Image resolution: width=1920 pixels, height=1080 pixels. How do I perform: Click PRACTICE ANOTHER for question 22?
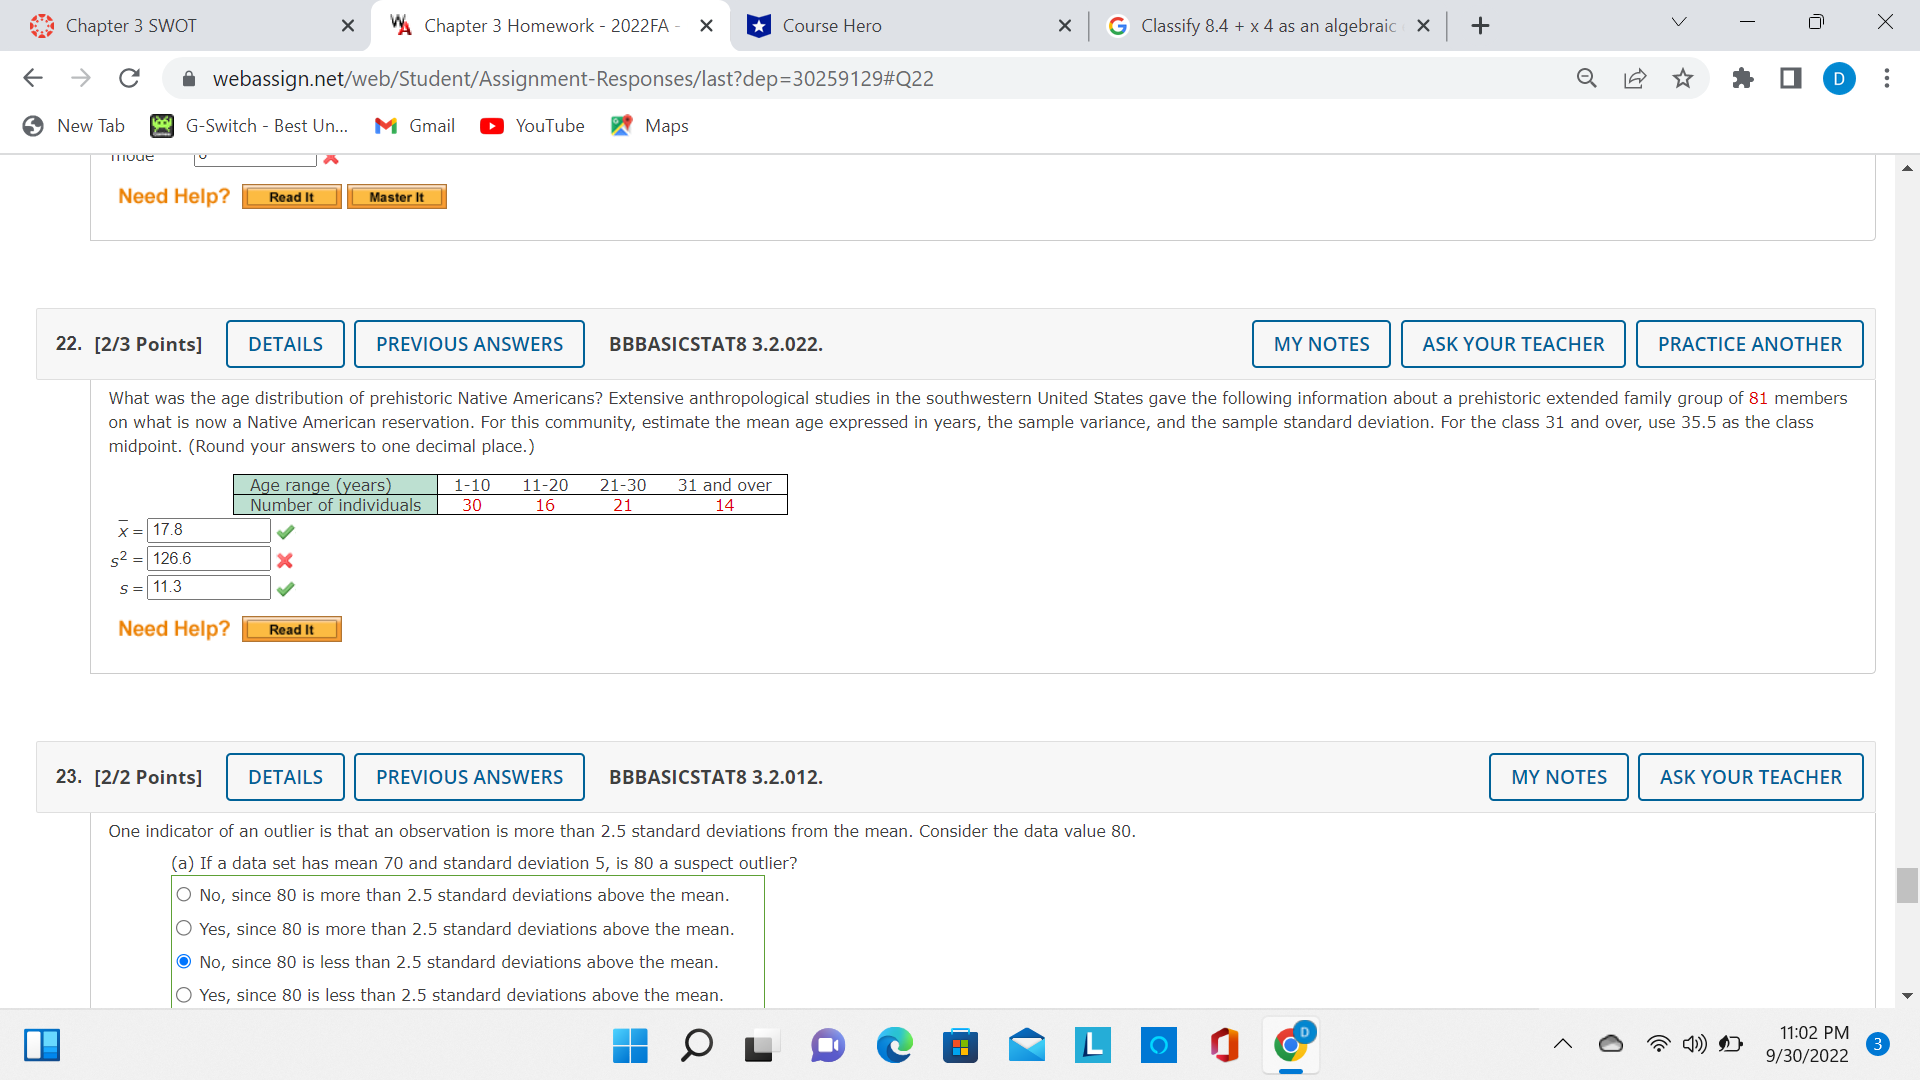pyautogui.click(x=1748, y=343)
